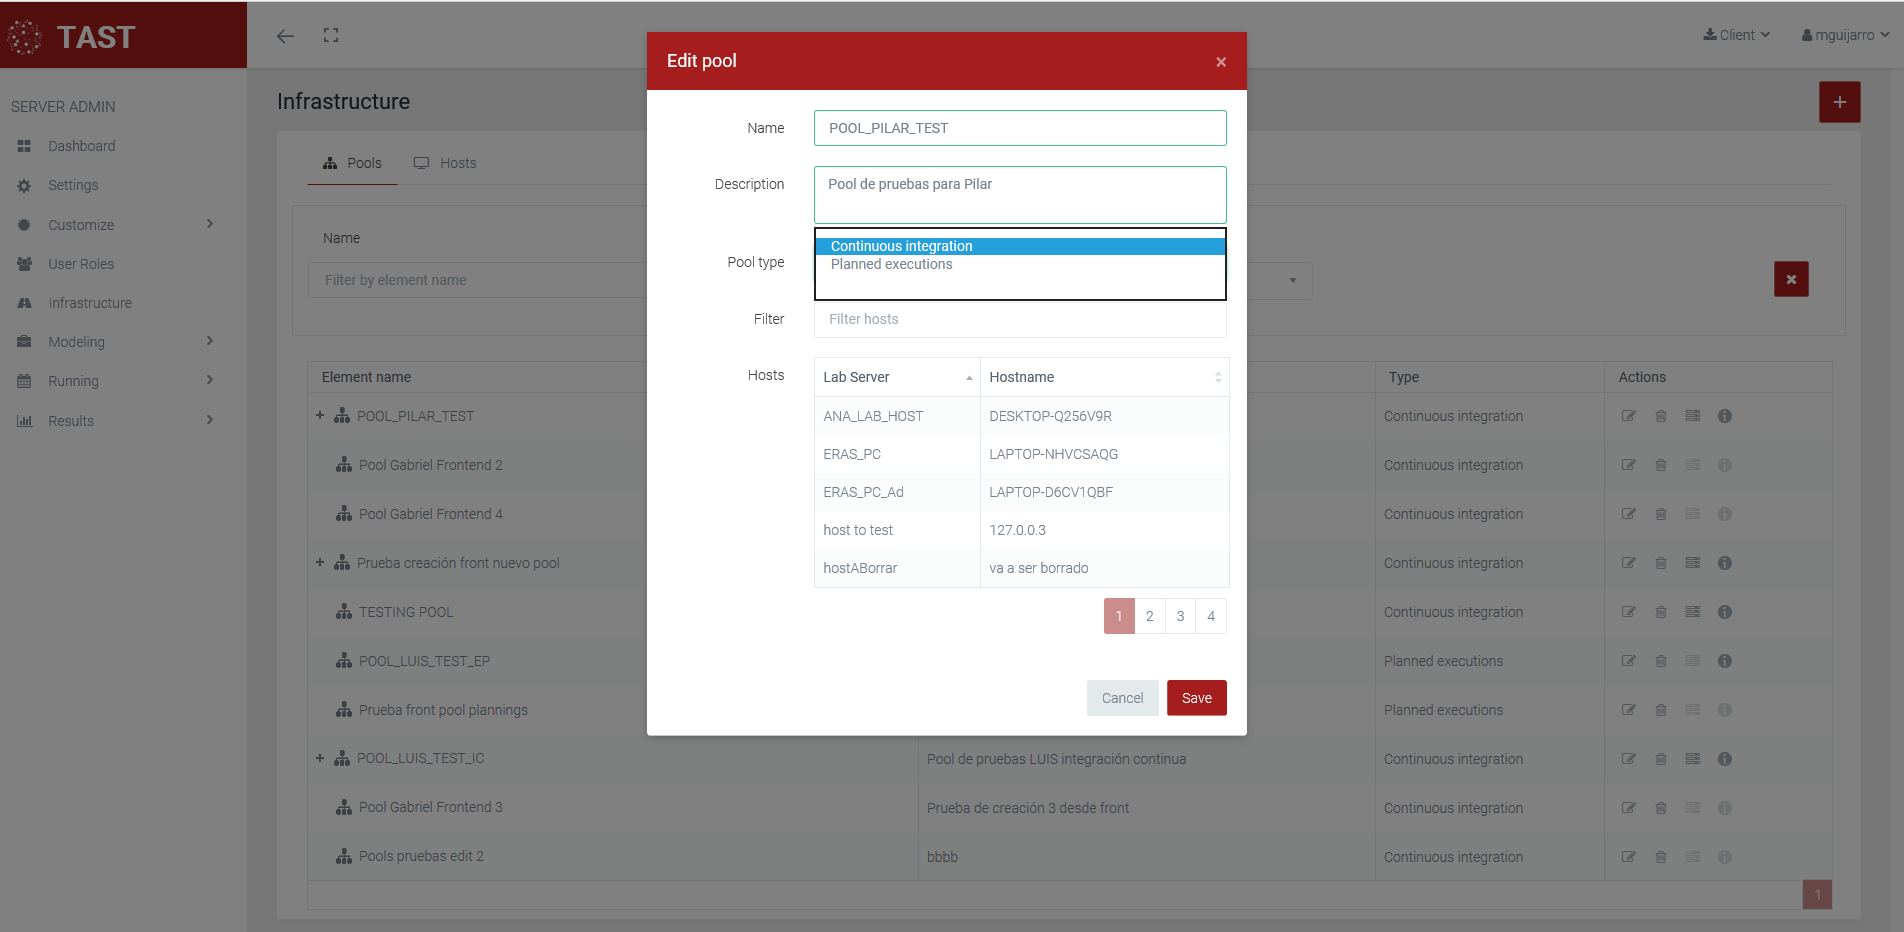Click red clear filter X button
This screenshot has width=1904, height=932.
coord(1790,280)
